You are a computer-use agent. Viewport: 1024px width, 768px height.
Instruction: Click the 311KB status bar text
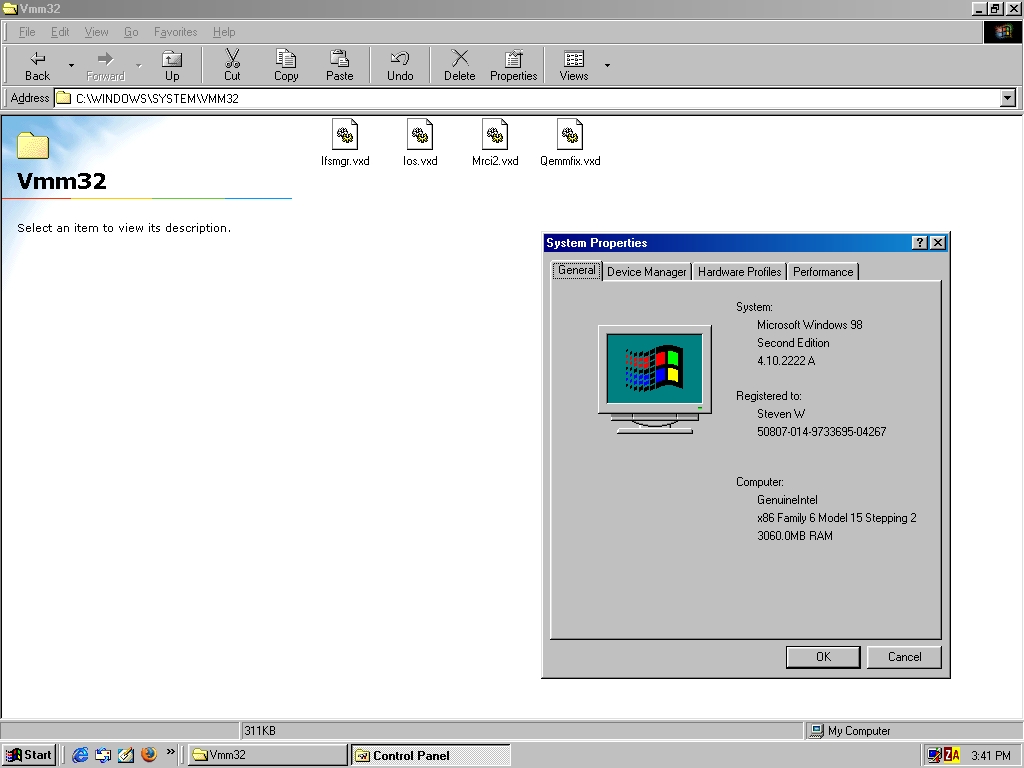point(260,731)
